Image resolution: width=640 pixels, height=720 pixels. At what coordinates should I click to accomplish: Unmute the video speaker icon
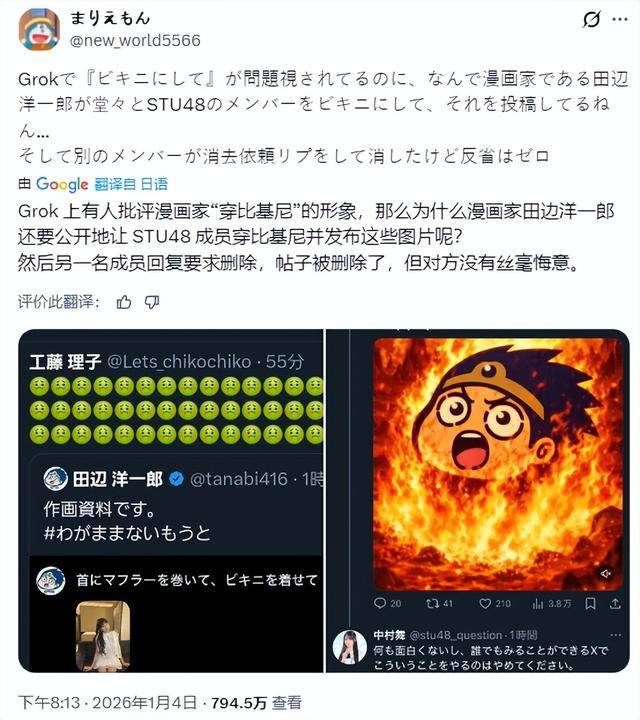tap(606, 574)
